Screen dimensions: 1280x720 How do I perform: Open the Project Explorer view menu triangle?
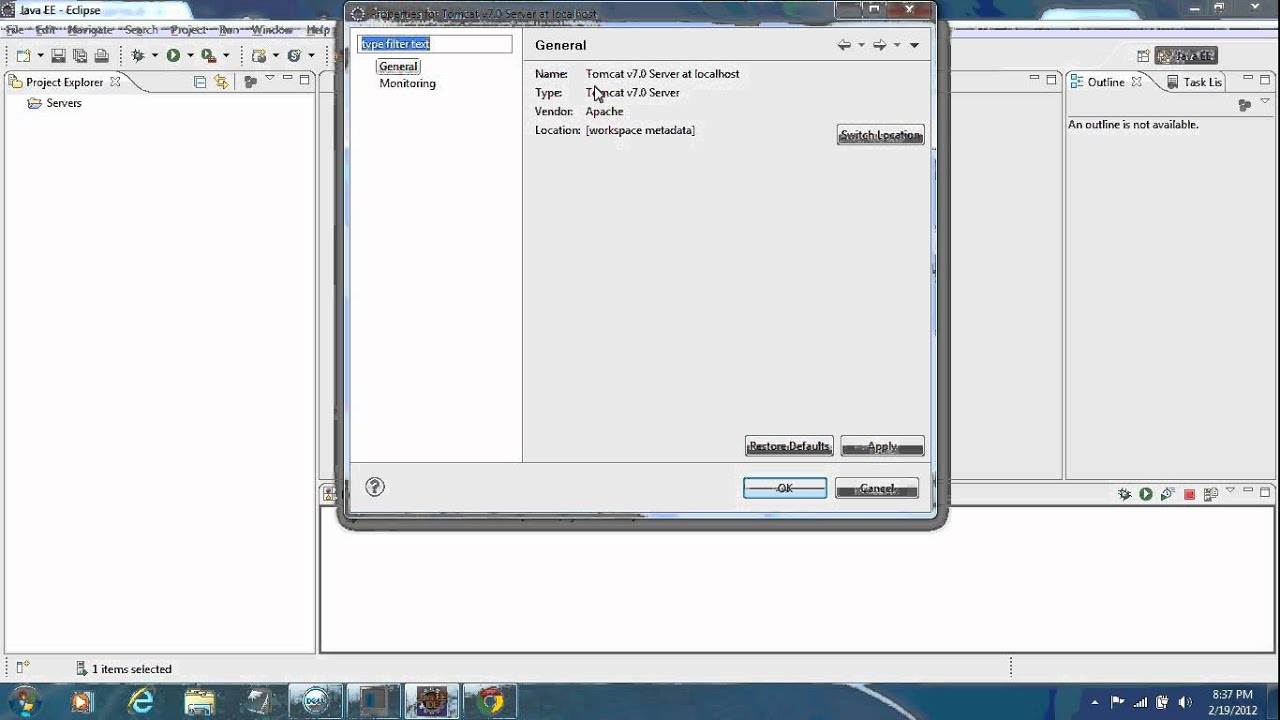269,78
